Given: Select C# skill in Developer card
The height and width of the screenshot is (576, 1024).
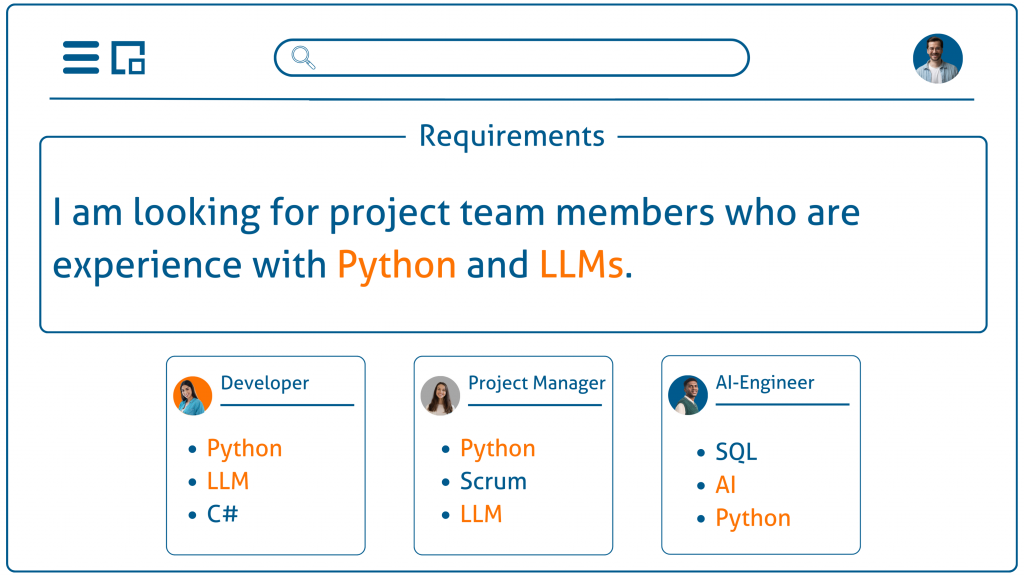Looking at the screenshot, I should (x=223, y=514).
